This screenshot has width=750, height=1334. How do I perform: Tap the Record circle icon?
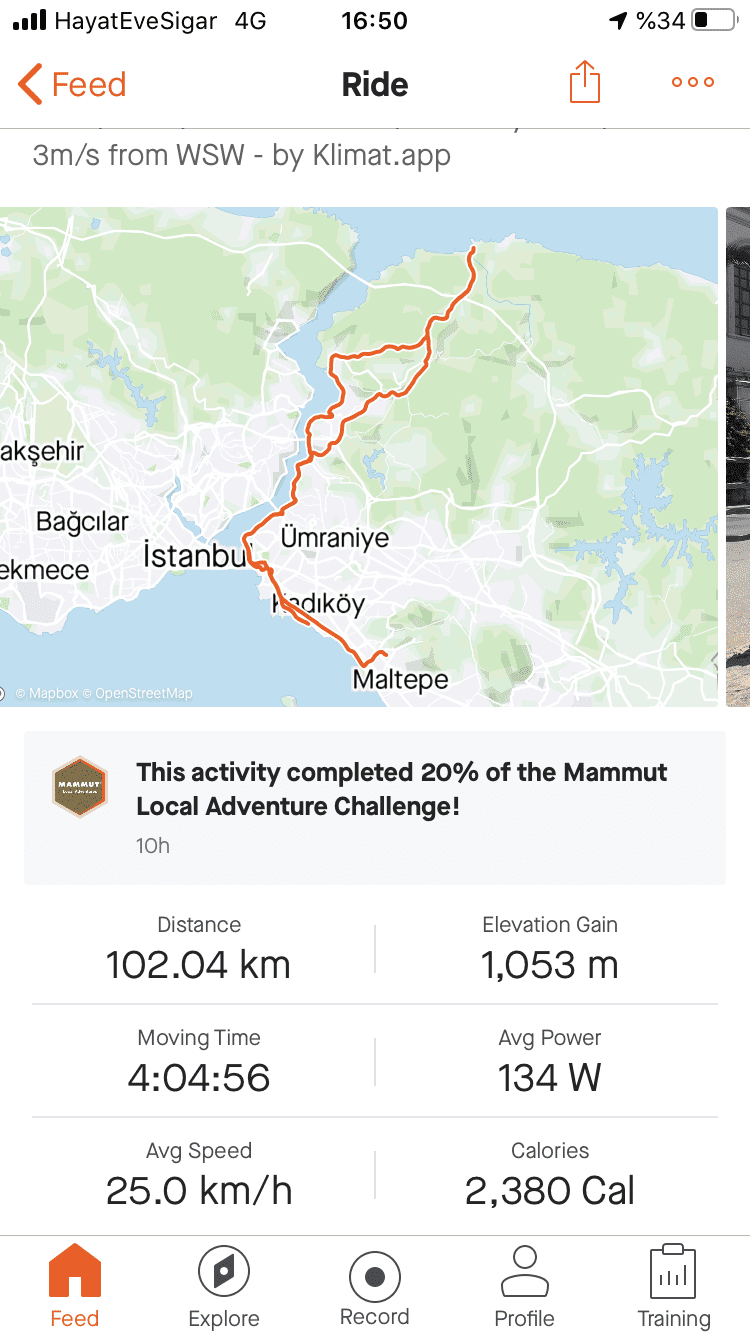[375, 1277]
